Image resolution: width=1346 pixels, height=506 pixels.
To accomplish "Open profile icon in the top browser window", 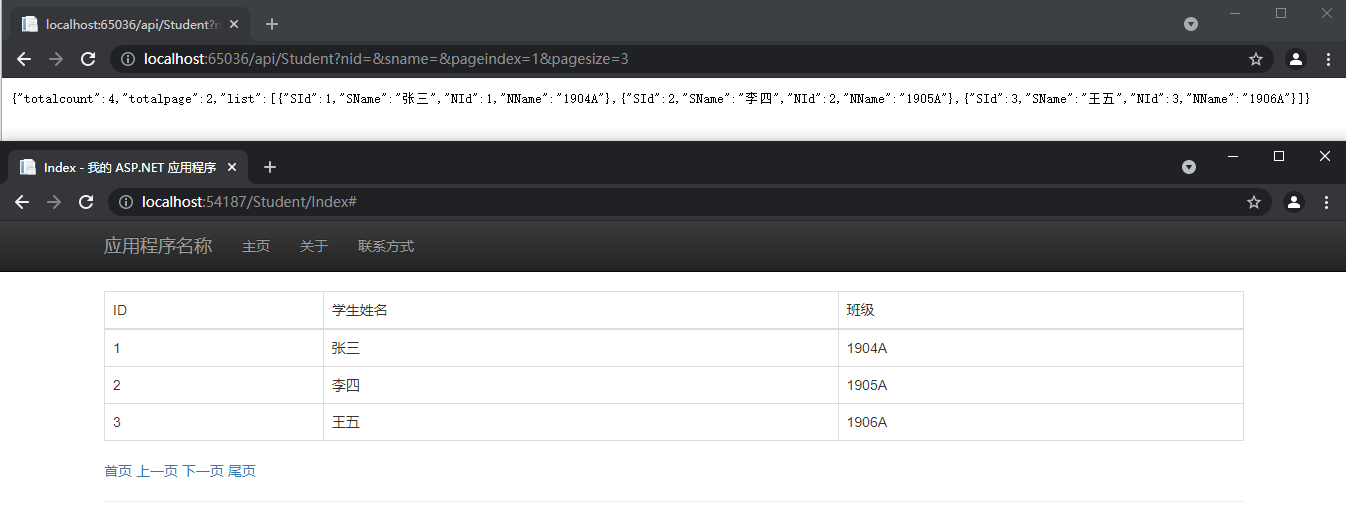I will [1296, 59].
